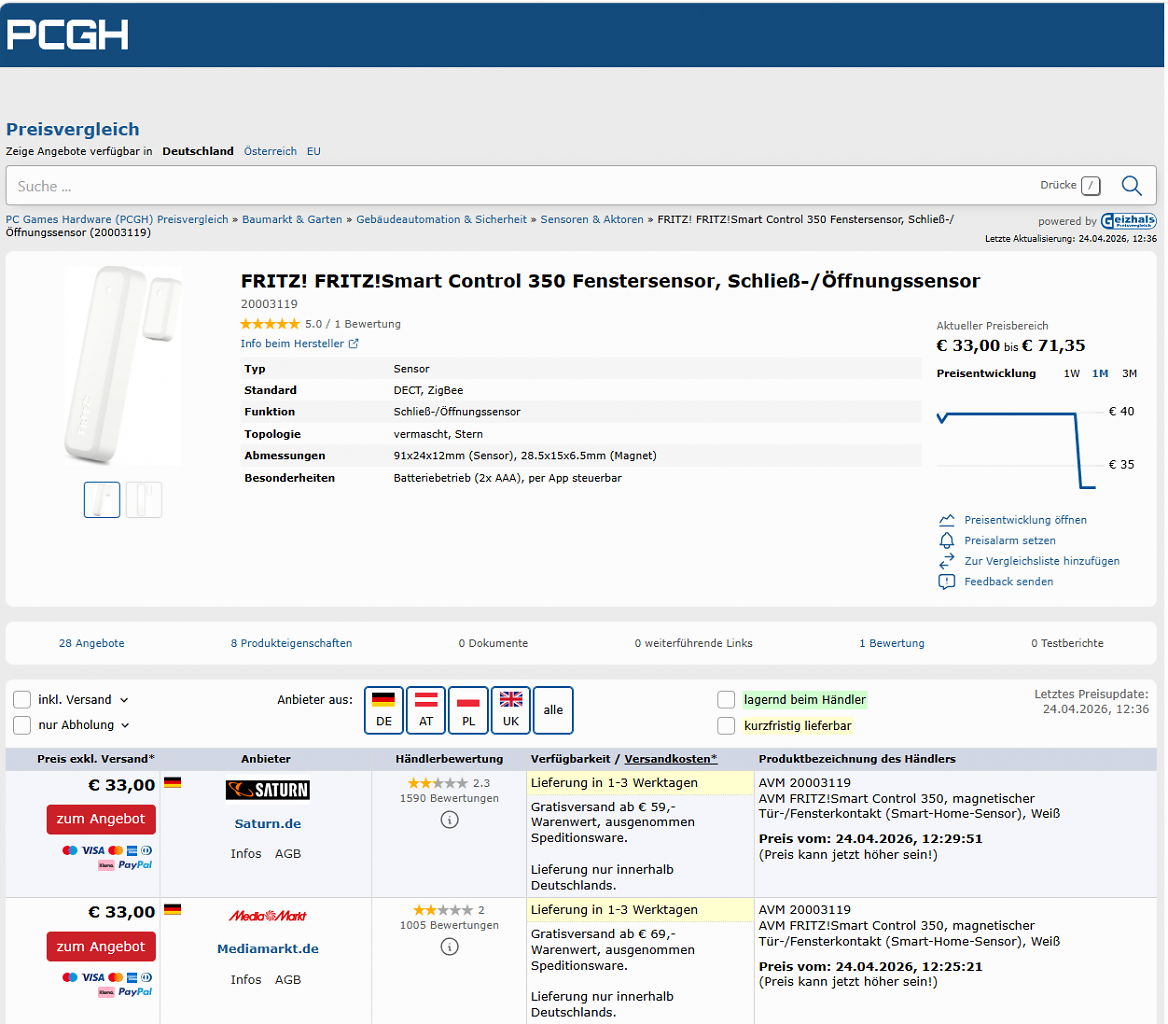Switch price chart to 1M
The width and height of the screenshot is (1168, 1024).
click(1100, 374)
